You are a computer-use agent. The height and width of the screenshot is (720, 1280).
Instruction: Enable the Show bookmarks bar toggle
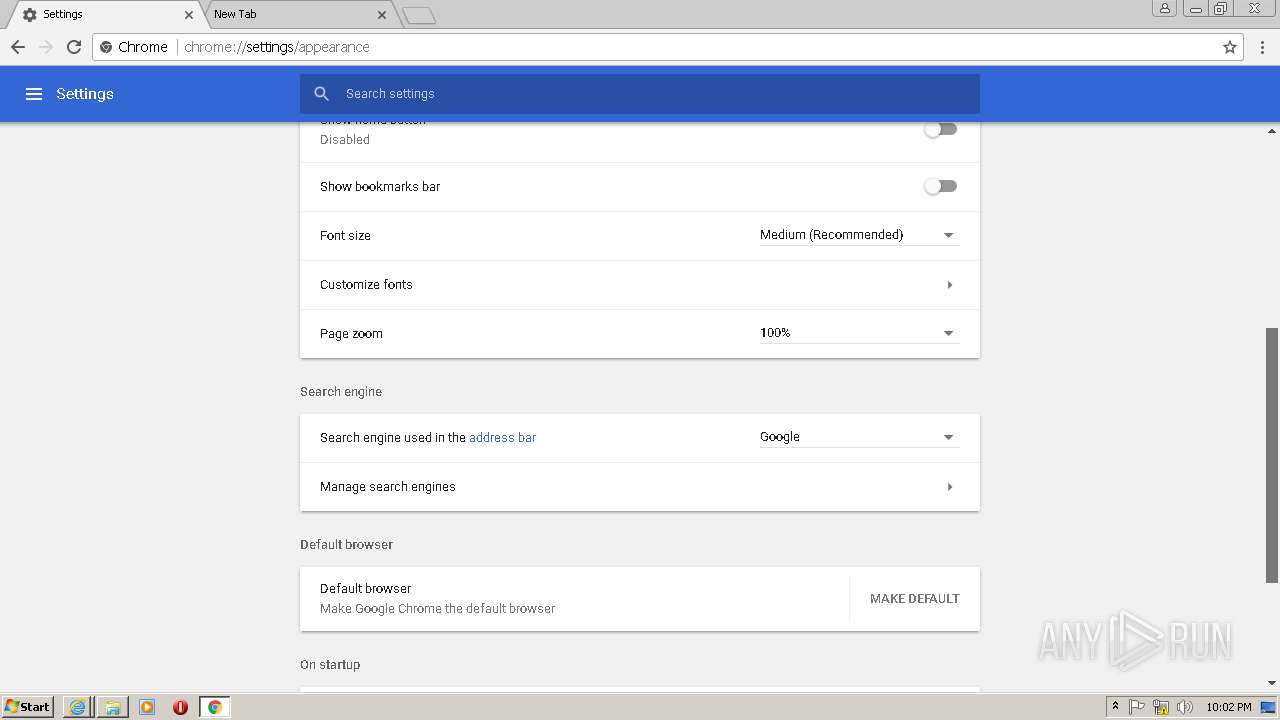click(940, 186)
